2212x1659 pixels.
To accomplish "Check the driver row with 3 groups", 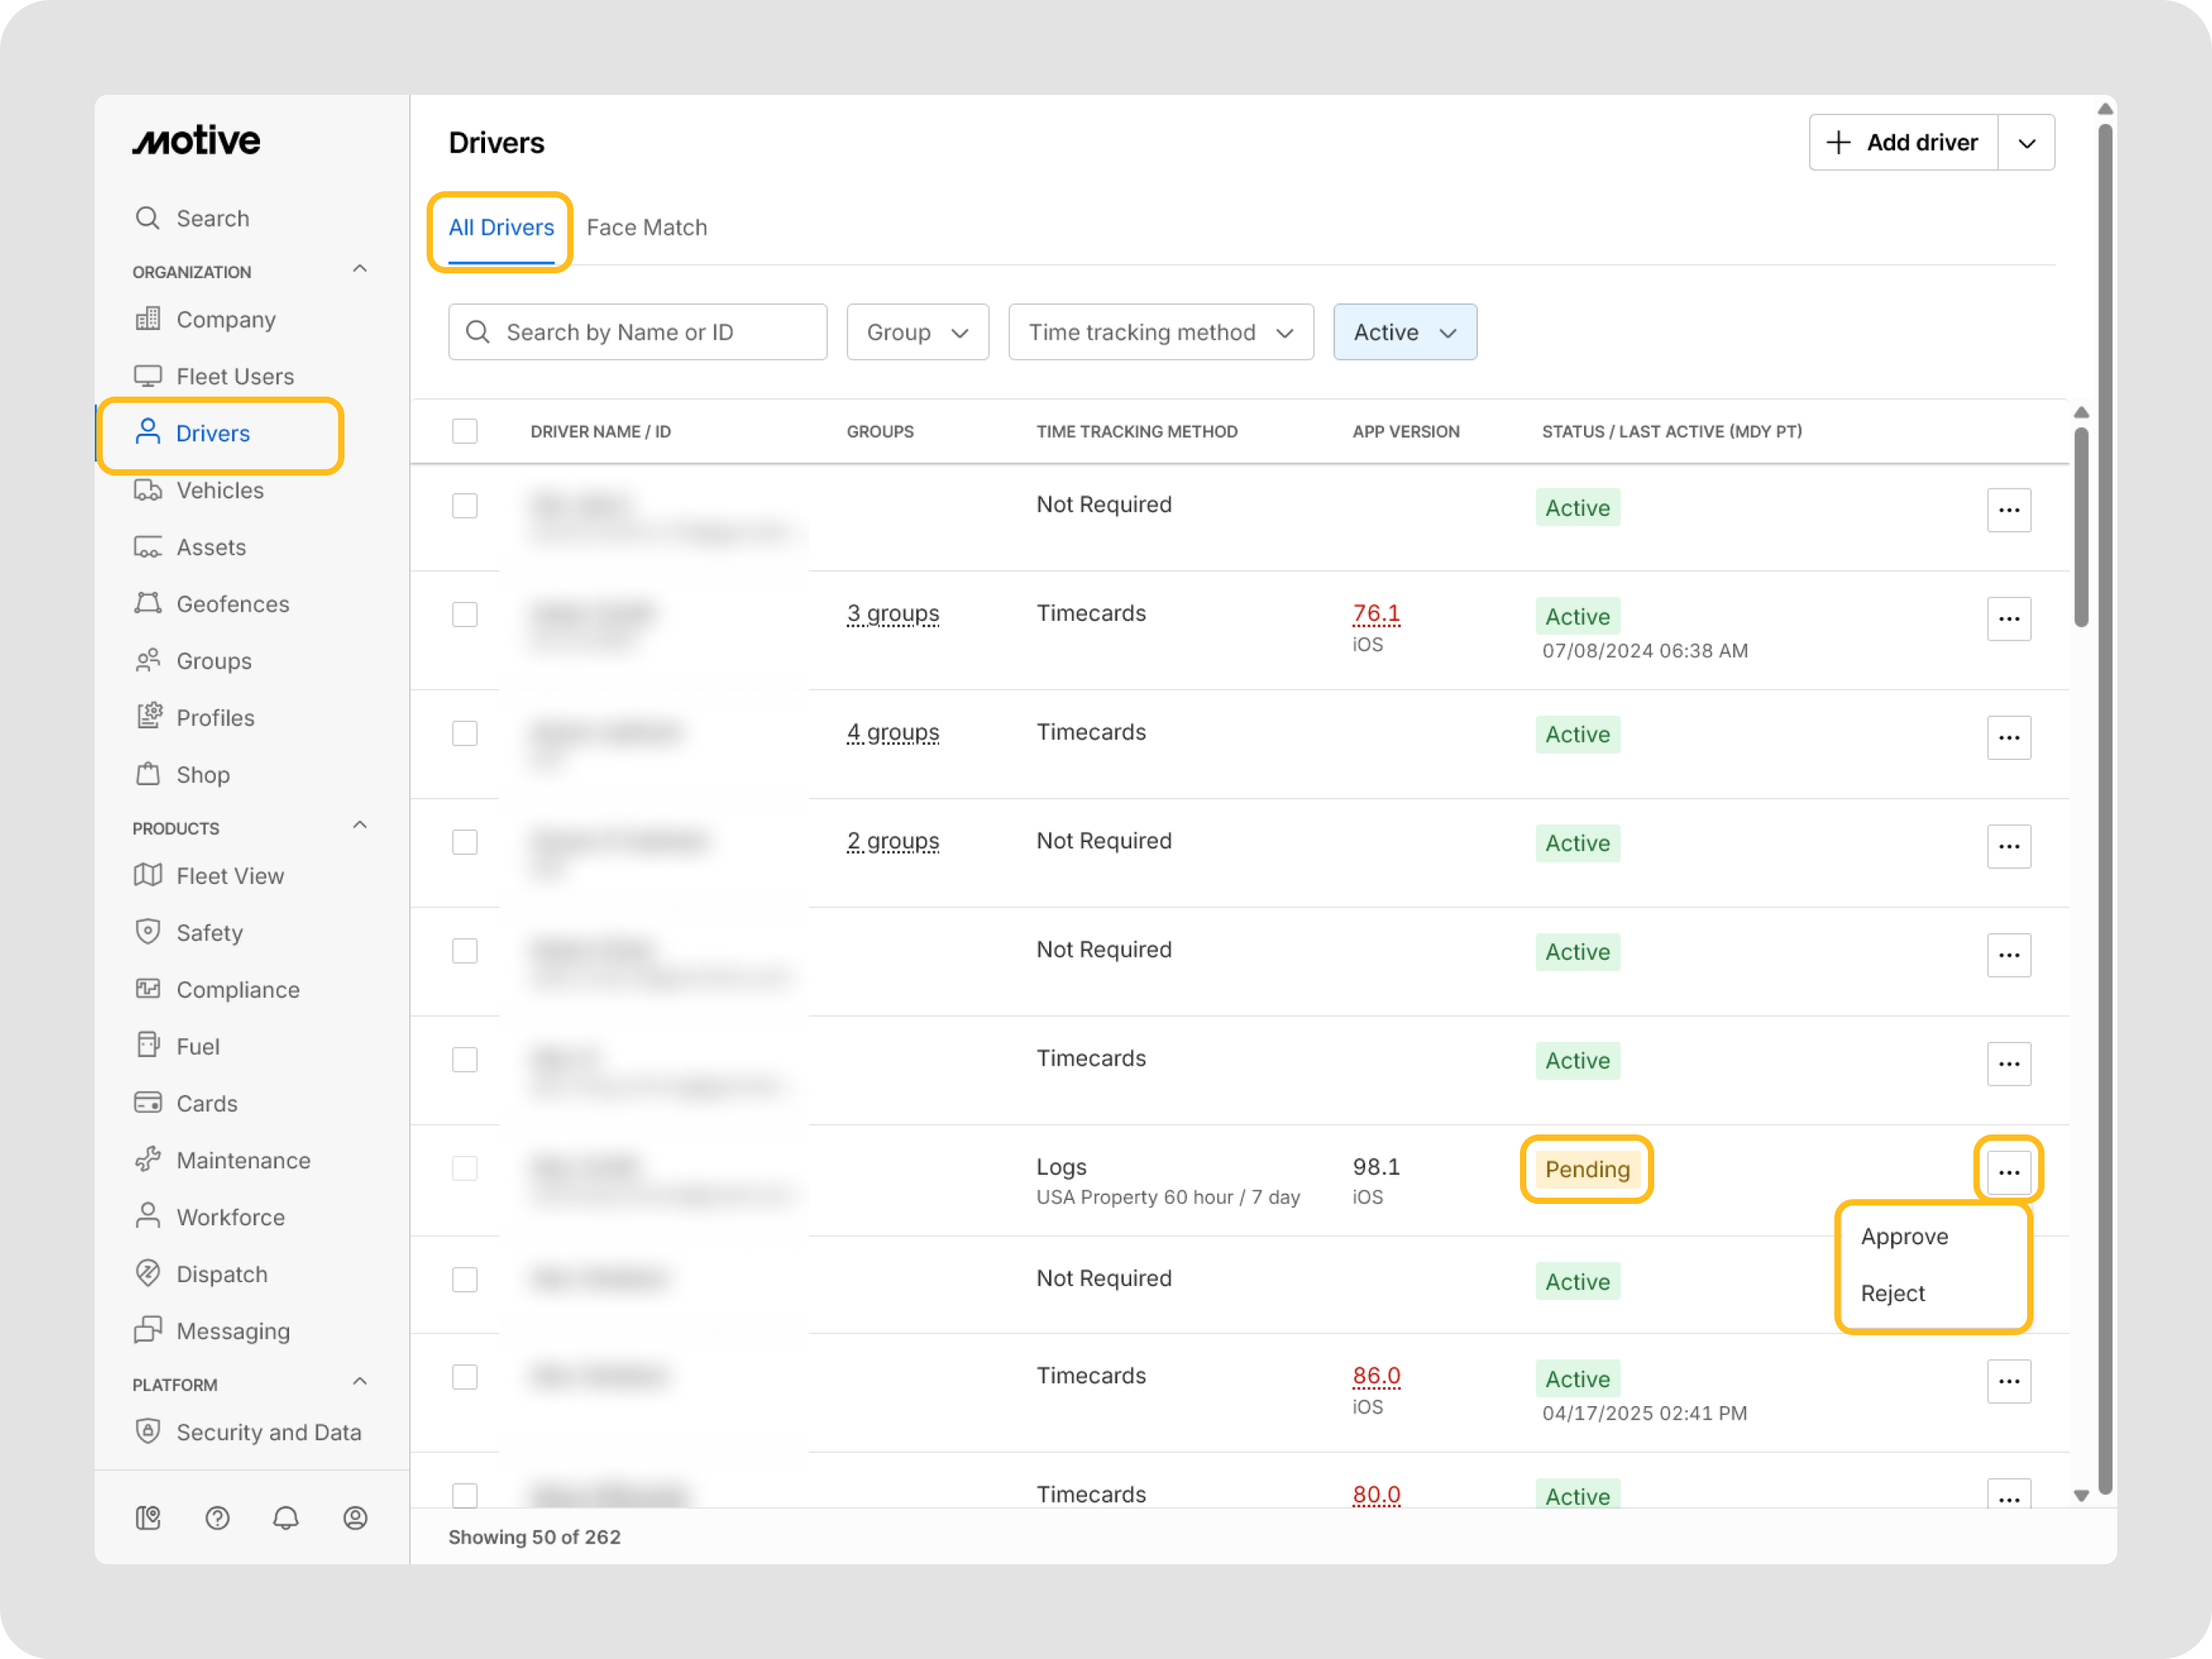I will [x=465, y=614].
